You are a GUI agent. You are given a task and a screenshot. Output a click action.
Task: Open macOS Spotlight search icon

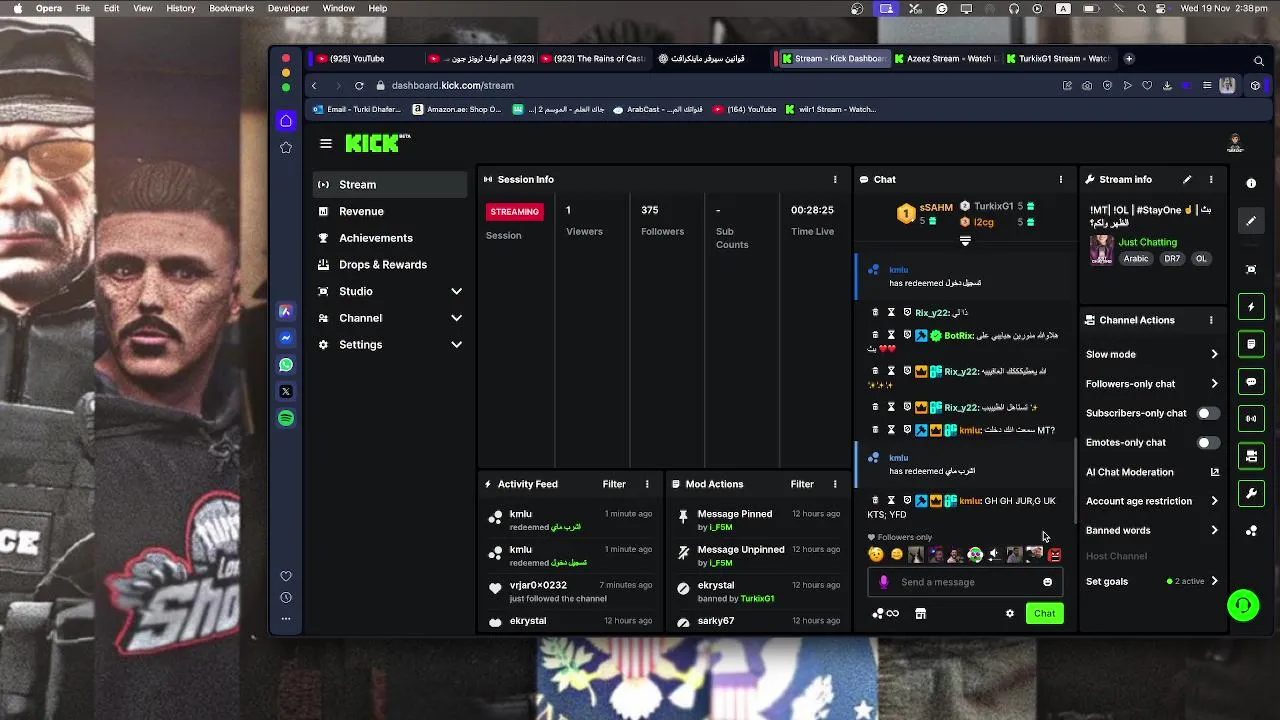(x=1141, y=8)
